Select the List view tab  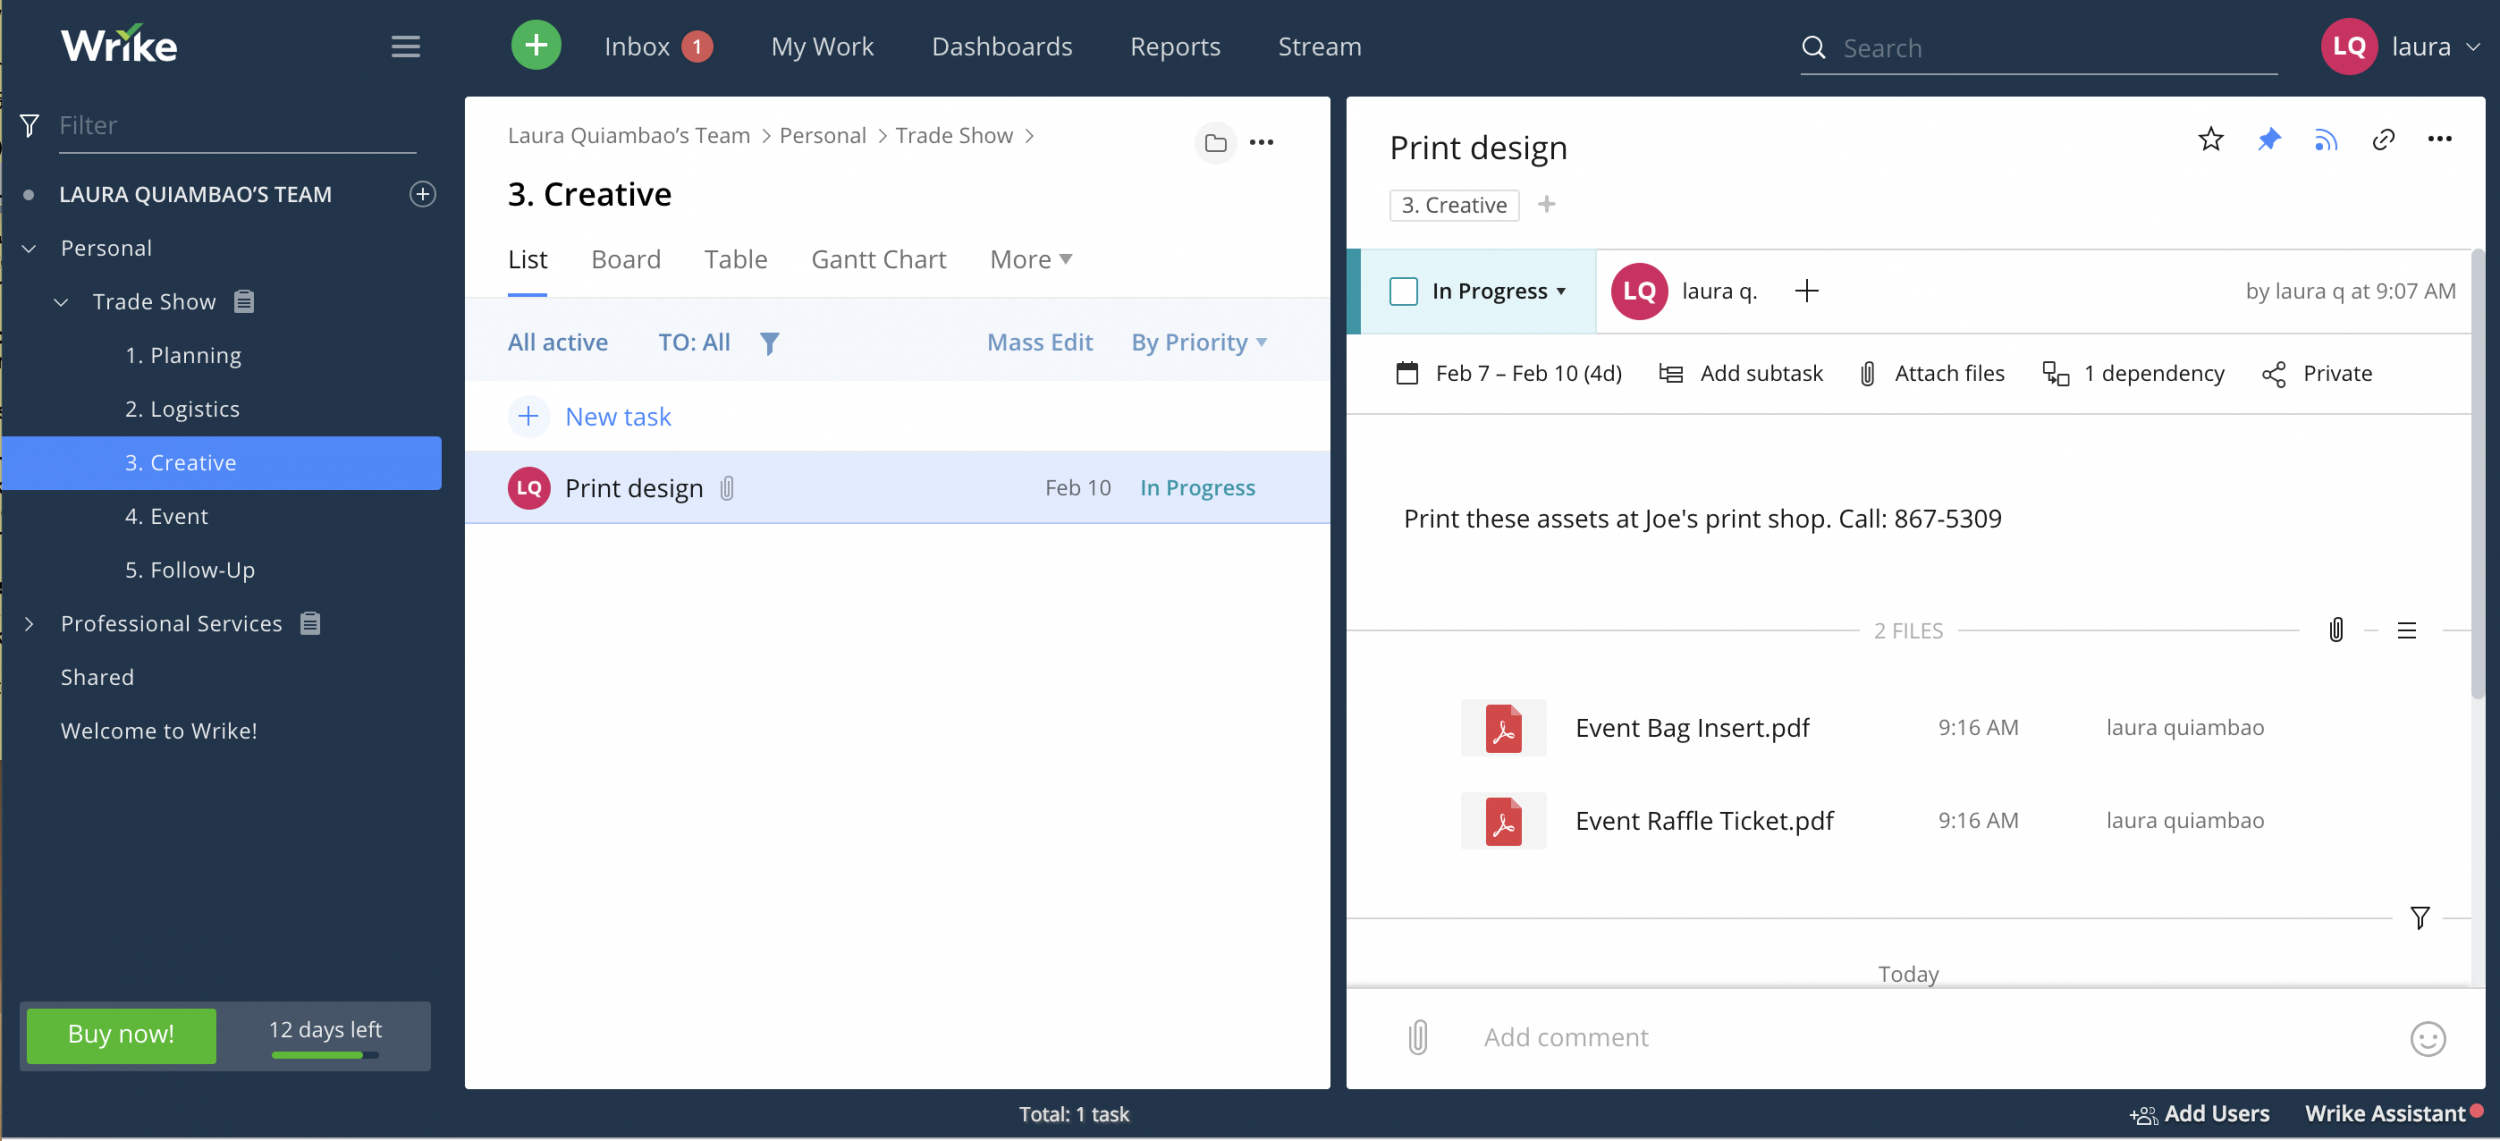pos(527,259)
